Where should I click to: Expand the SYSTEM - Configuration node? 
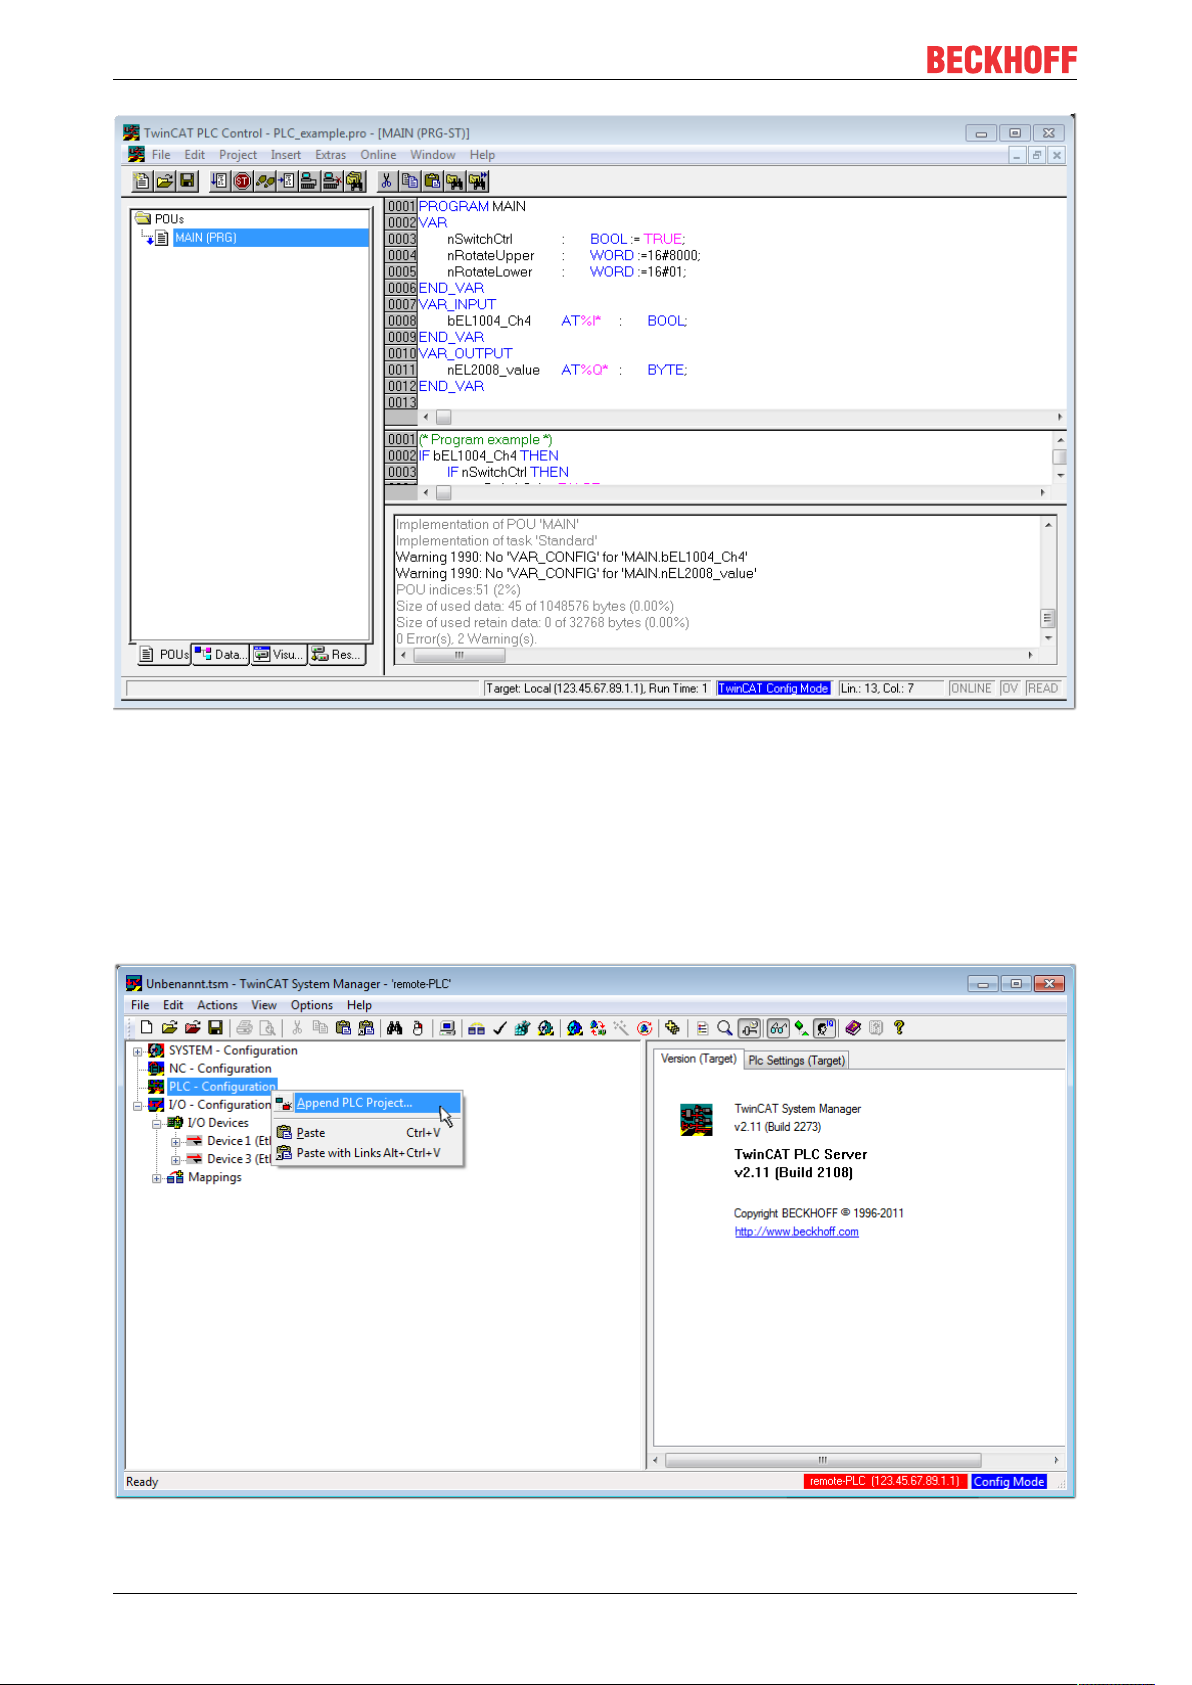point(137,1051)
